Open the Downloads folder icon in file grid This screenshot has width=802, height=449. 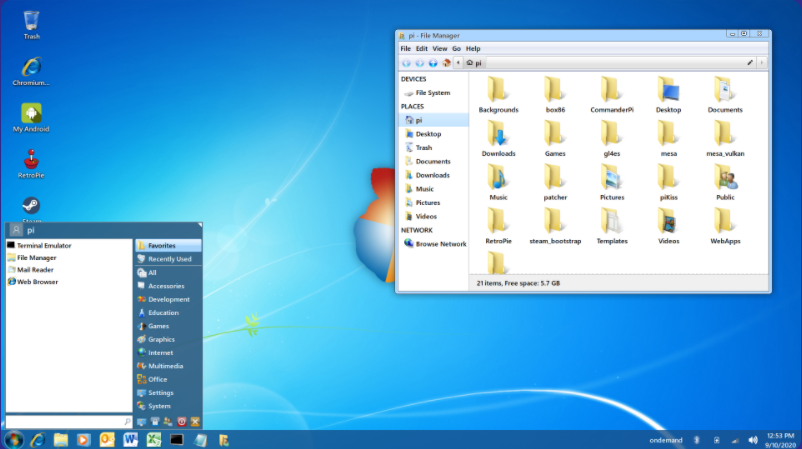tap(498, 135)
